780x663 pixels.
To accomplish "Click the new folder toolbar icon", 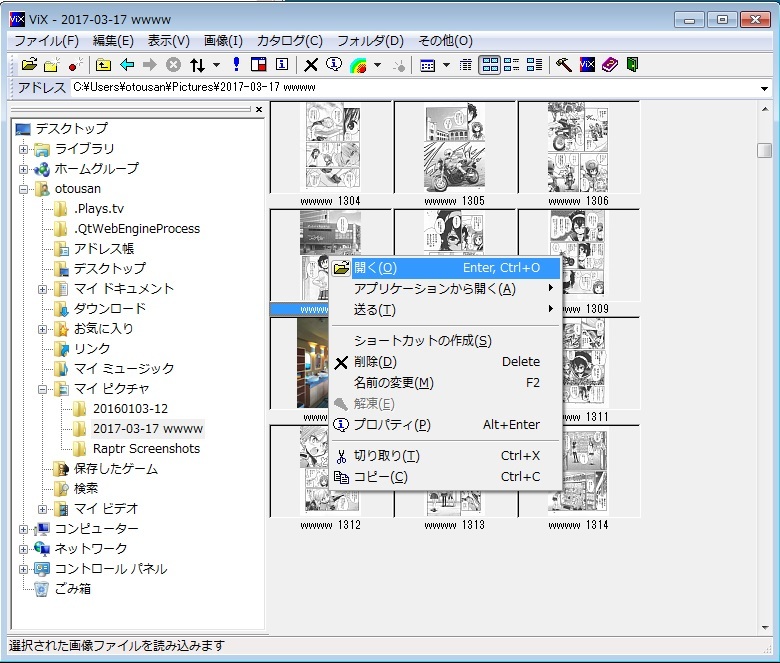I will pos(52,65).
